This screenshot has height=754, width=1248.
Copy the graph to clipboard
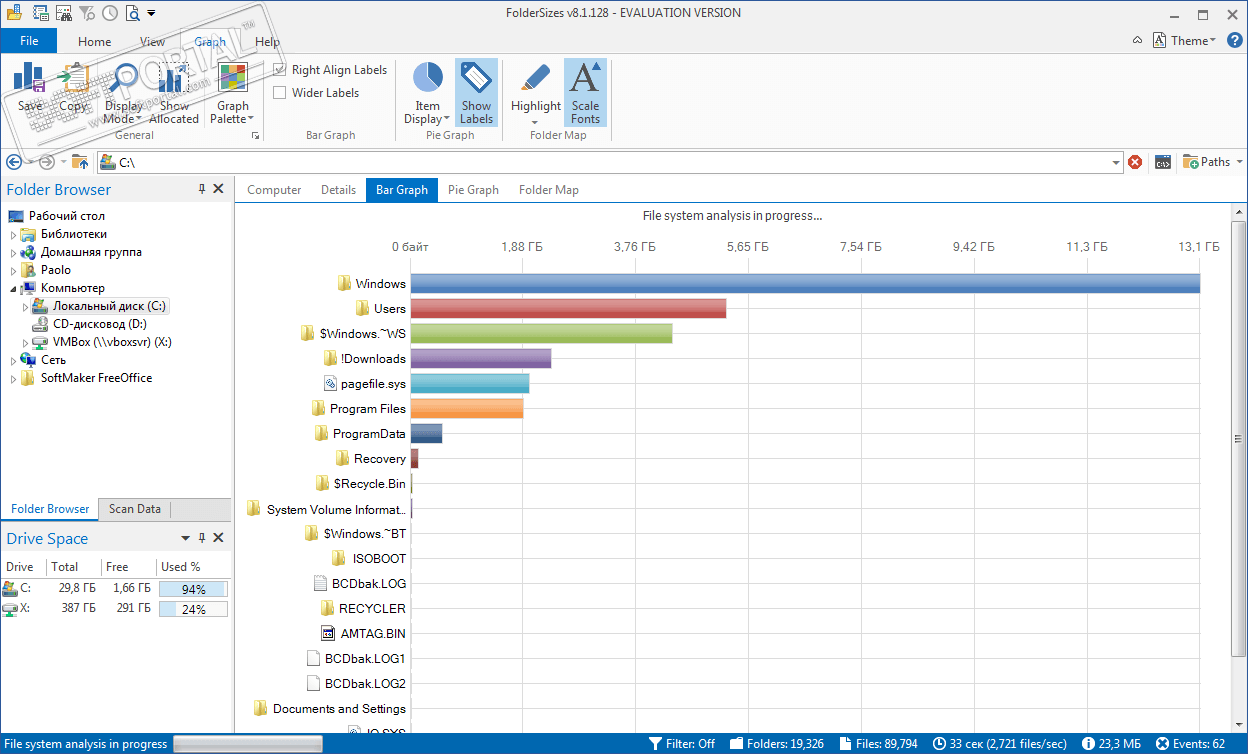point(74,78)
